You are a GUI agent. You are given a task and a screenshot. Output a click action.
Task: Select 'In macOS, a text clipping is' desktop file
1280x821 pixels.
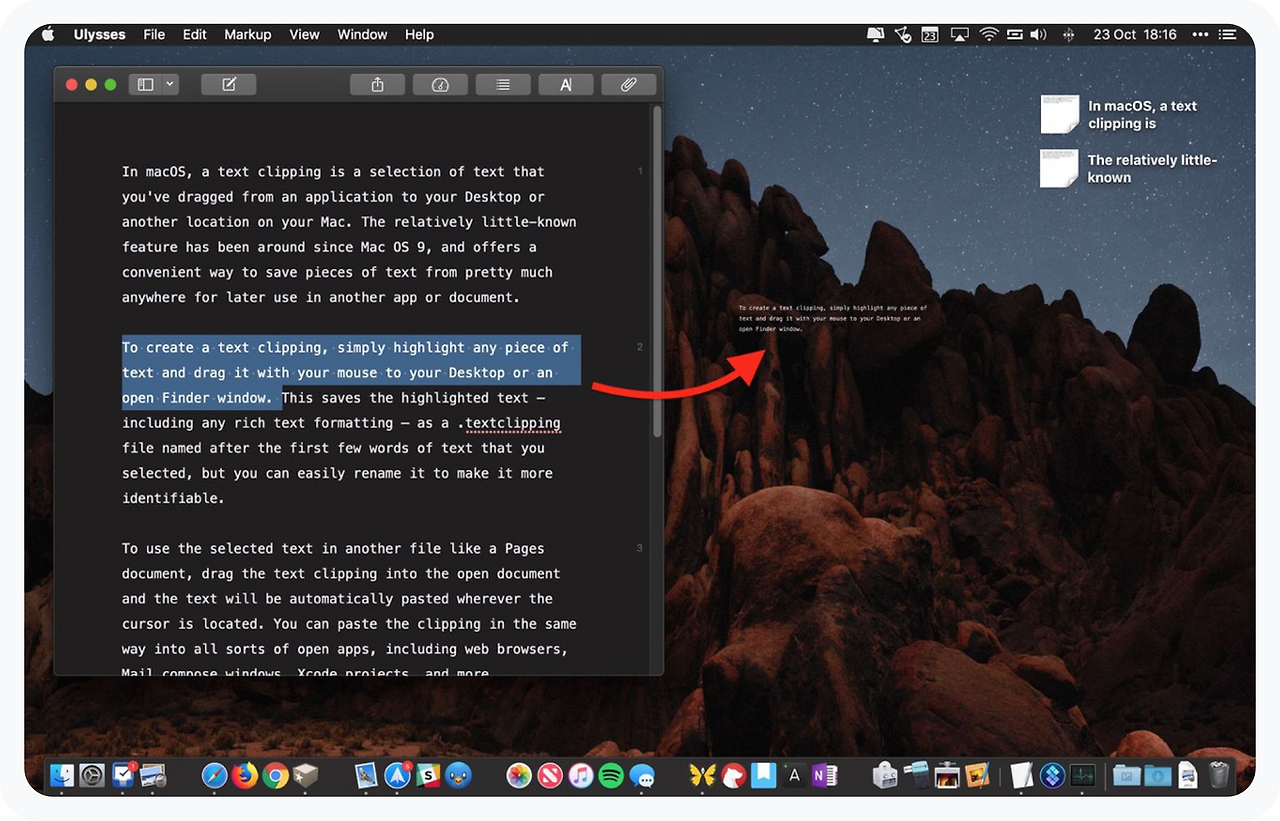coord(1119,114)
